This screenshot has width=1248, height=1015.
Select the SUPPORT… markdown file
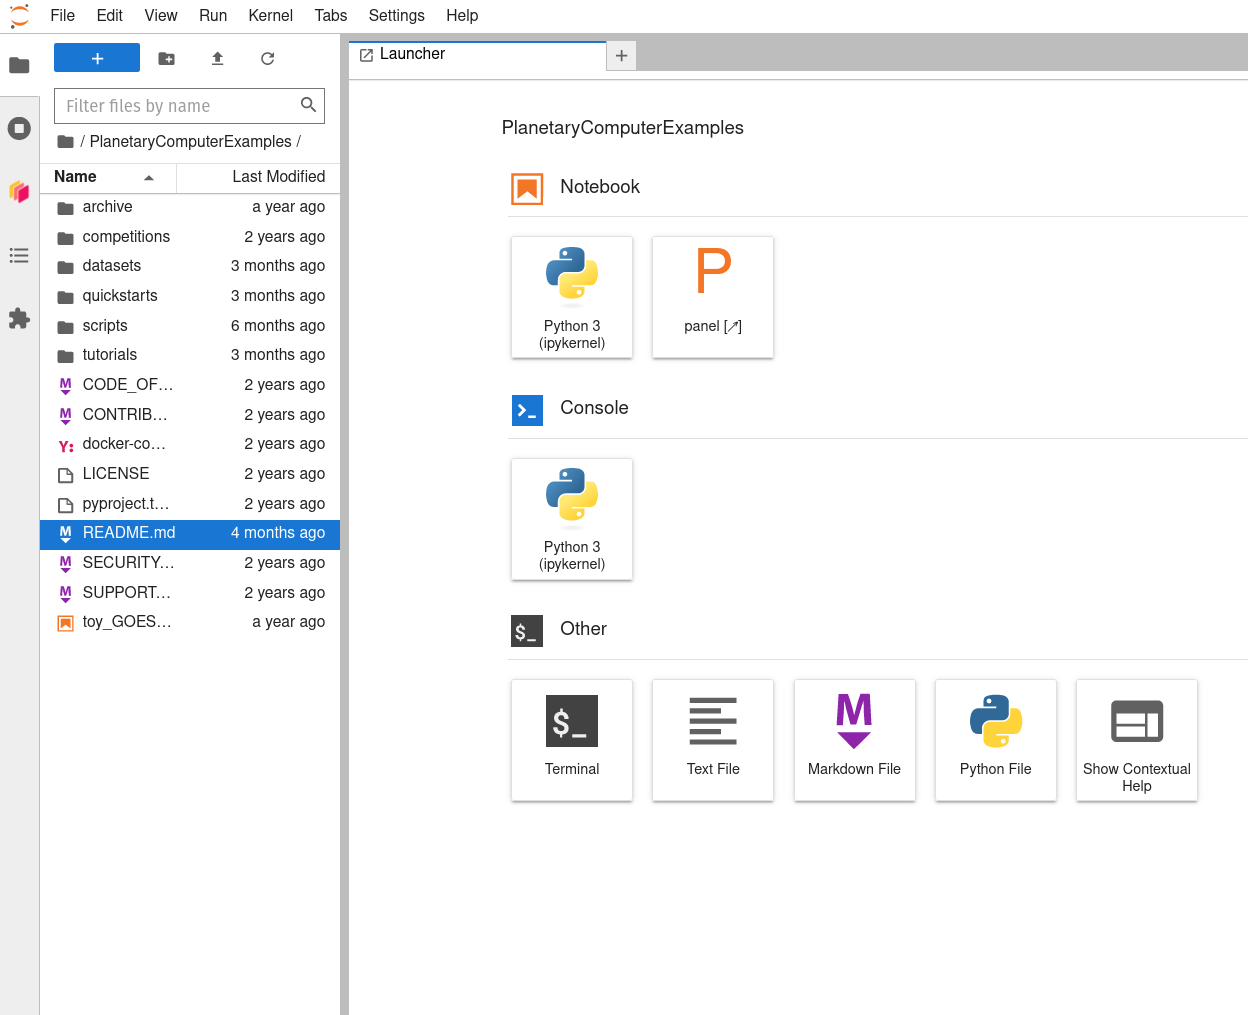(190, 593)
